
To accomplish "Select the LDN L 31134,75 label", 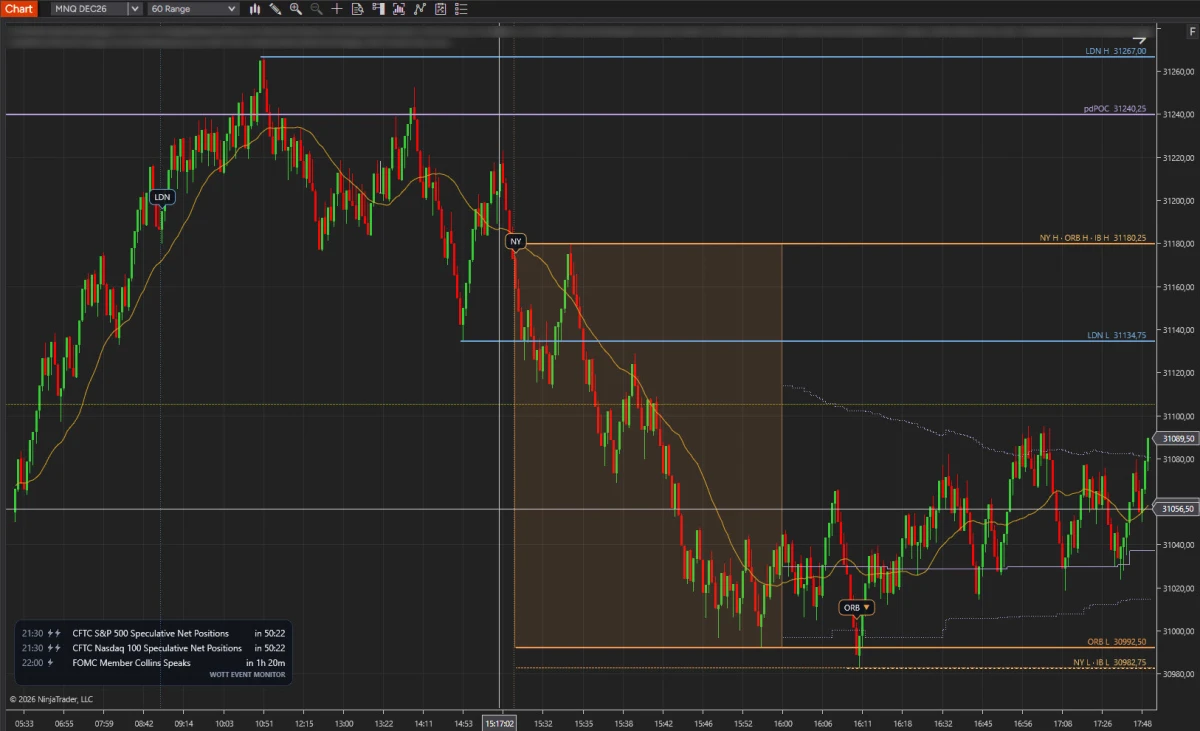I will tap(1116, 335).
